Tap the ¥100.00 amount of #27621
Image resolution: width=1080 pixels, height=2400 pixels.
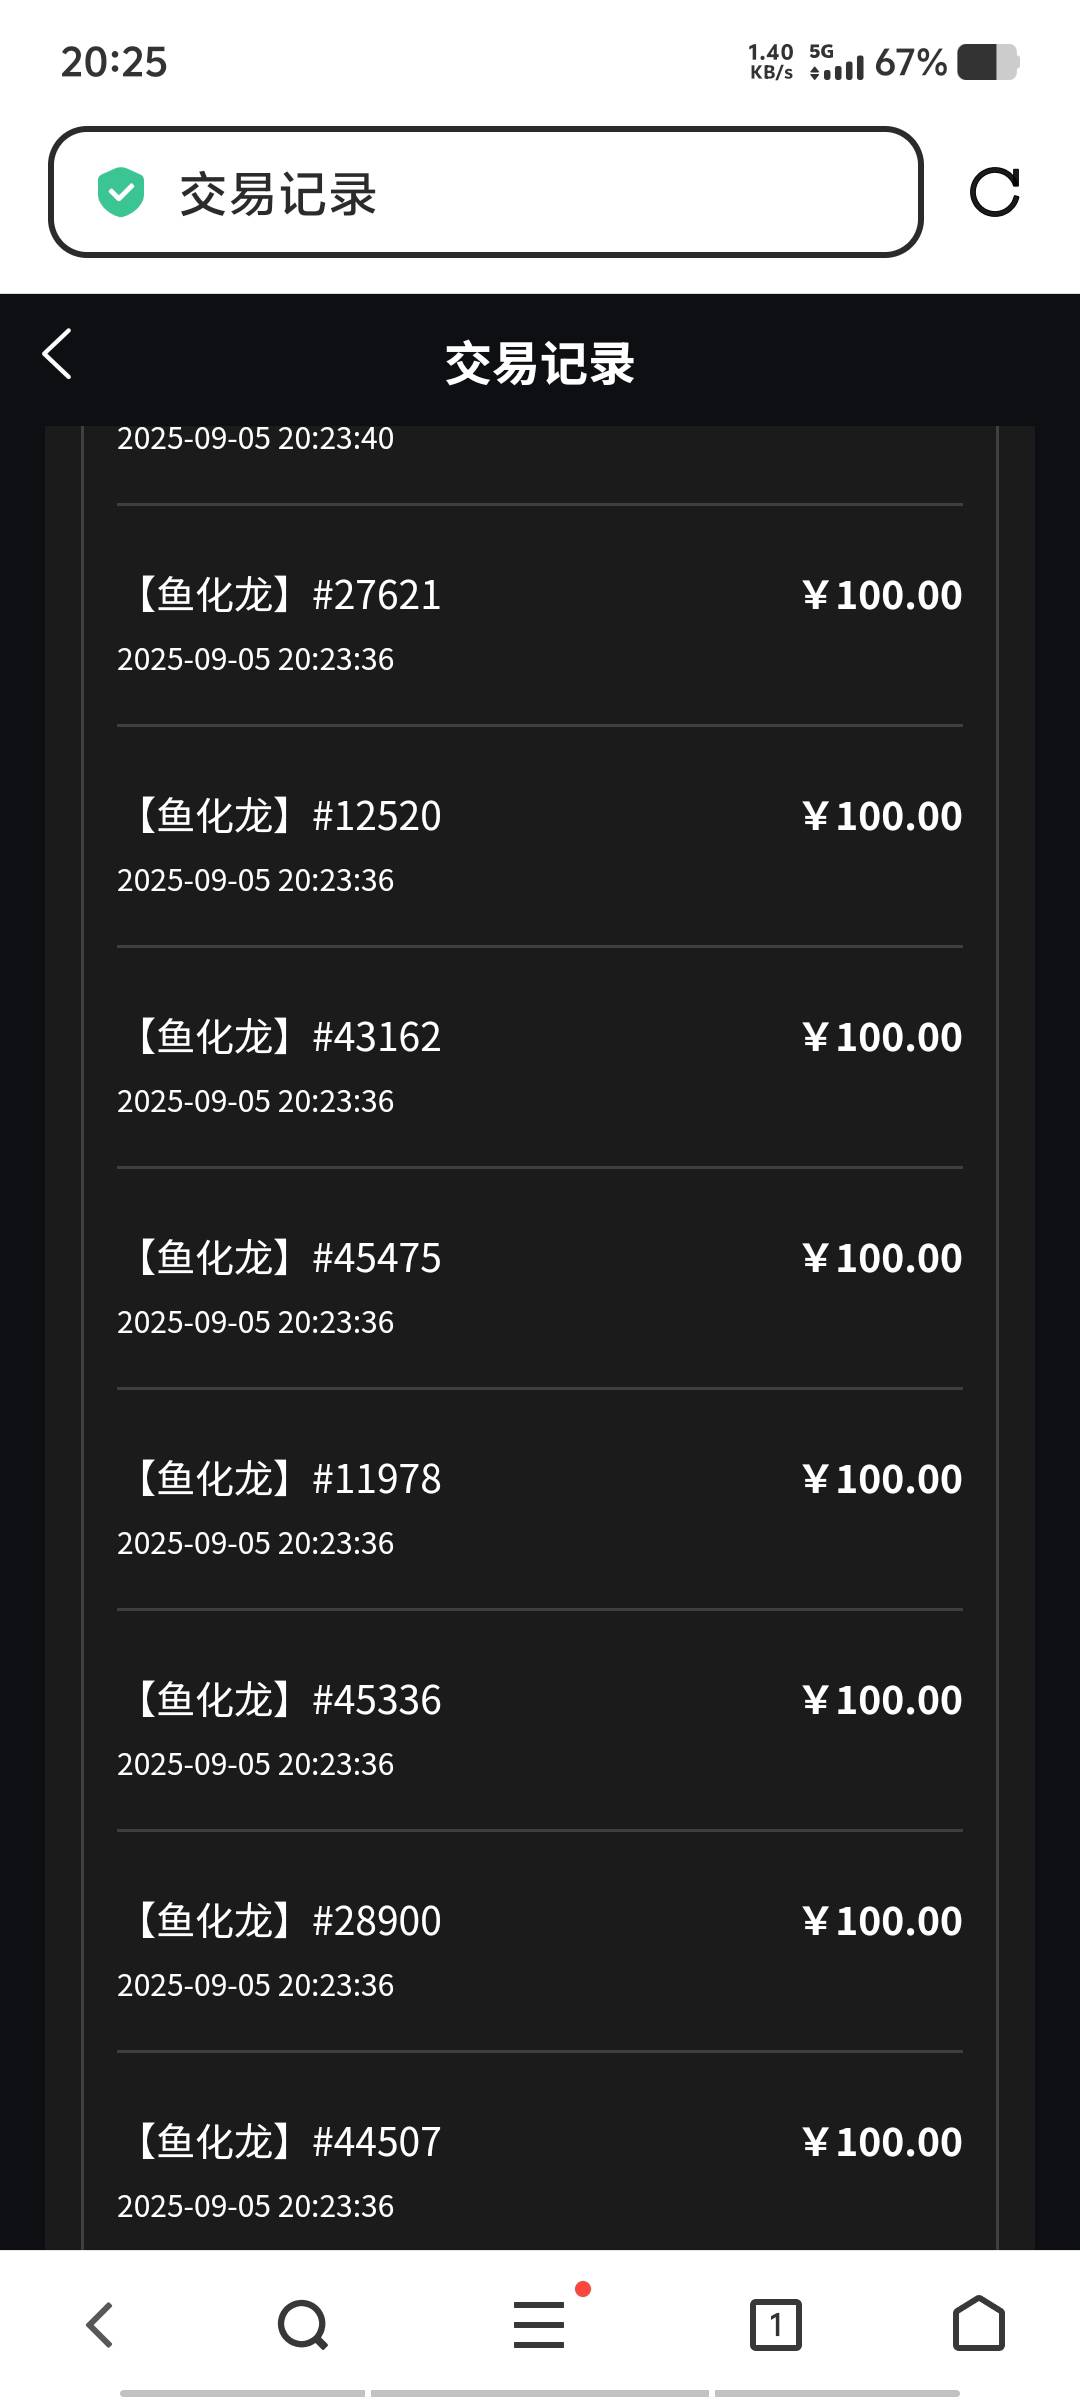pyautogui.click(x=882, y=595)
